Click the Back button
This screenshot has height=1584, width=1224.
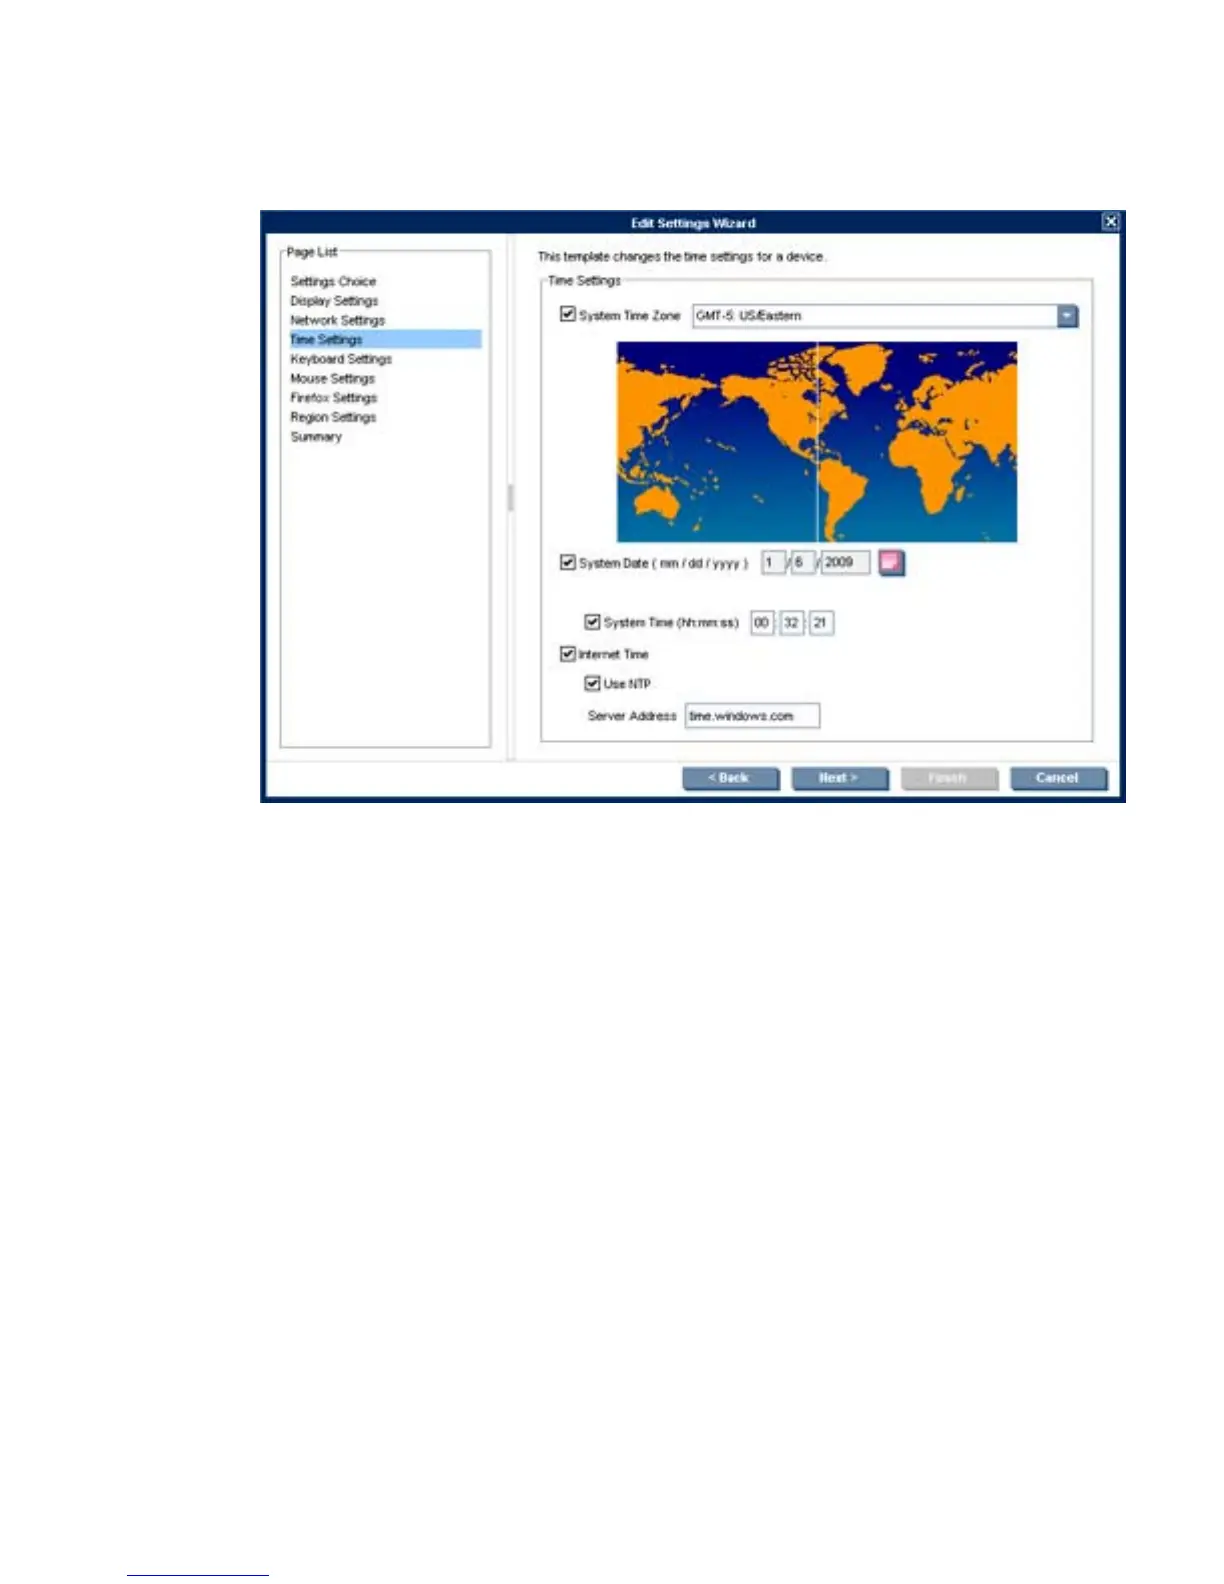click(x=730, y=778)
